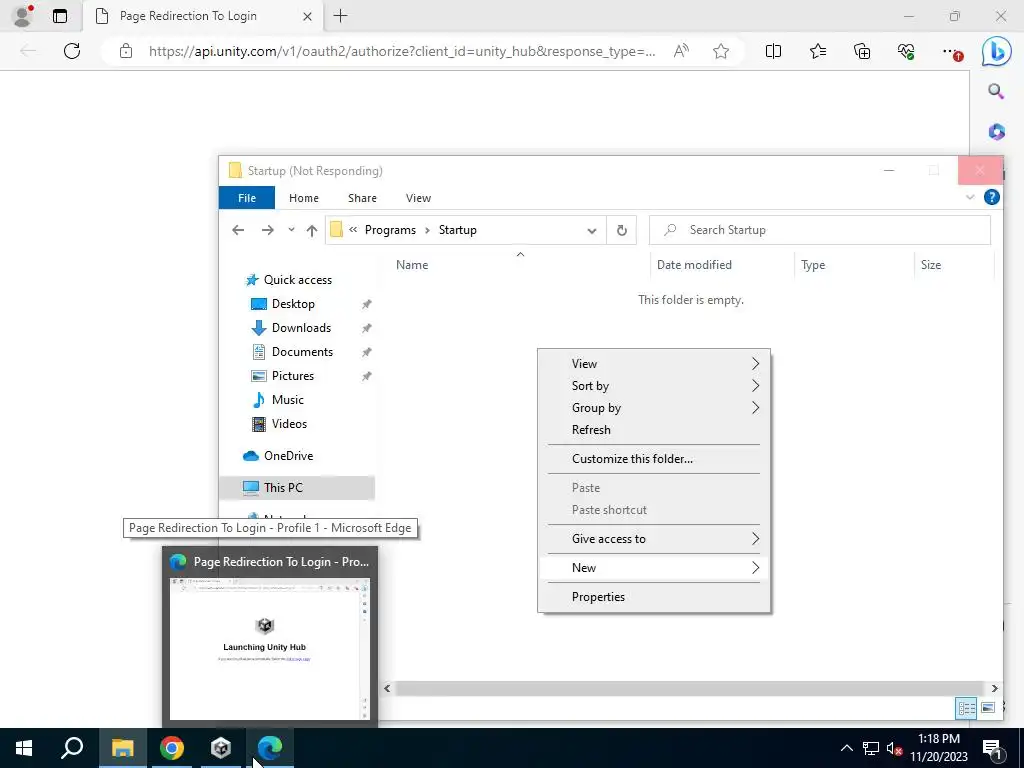Go up one folder level in Explorer
The width and height of the screenshot is (1024, 768).
tap(312, 230)
